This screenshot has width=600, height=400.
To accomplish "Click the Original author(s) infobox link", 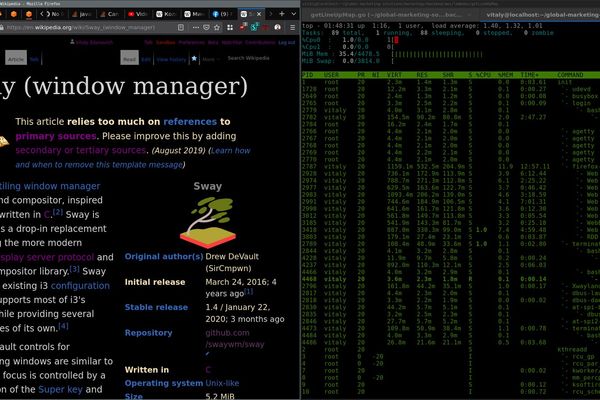I will coord(164,256).
